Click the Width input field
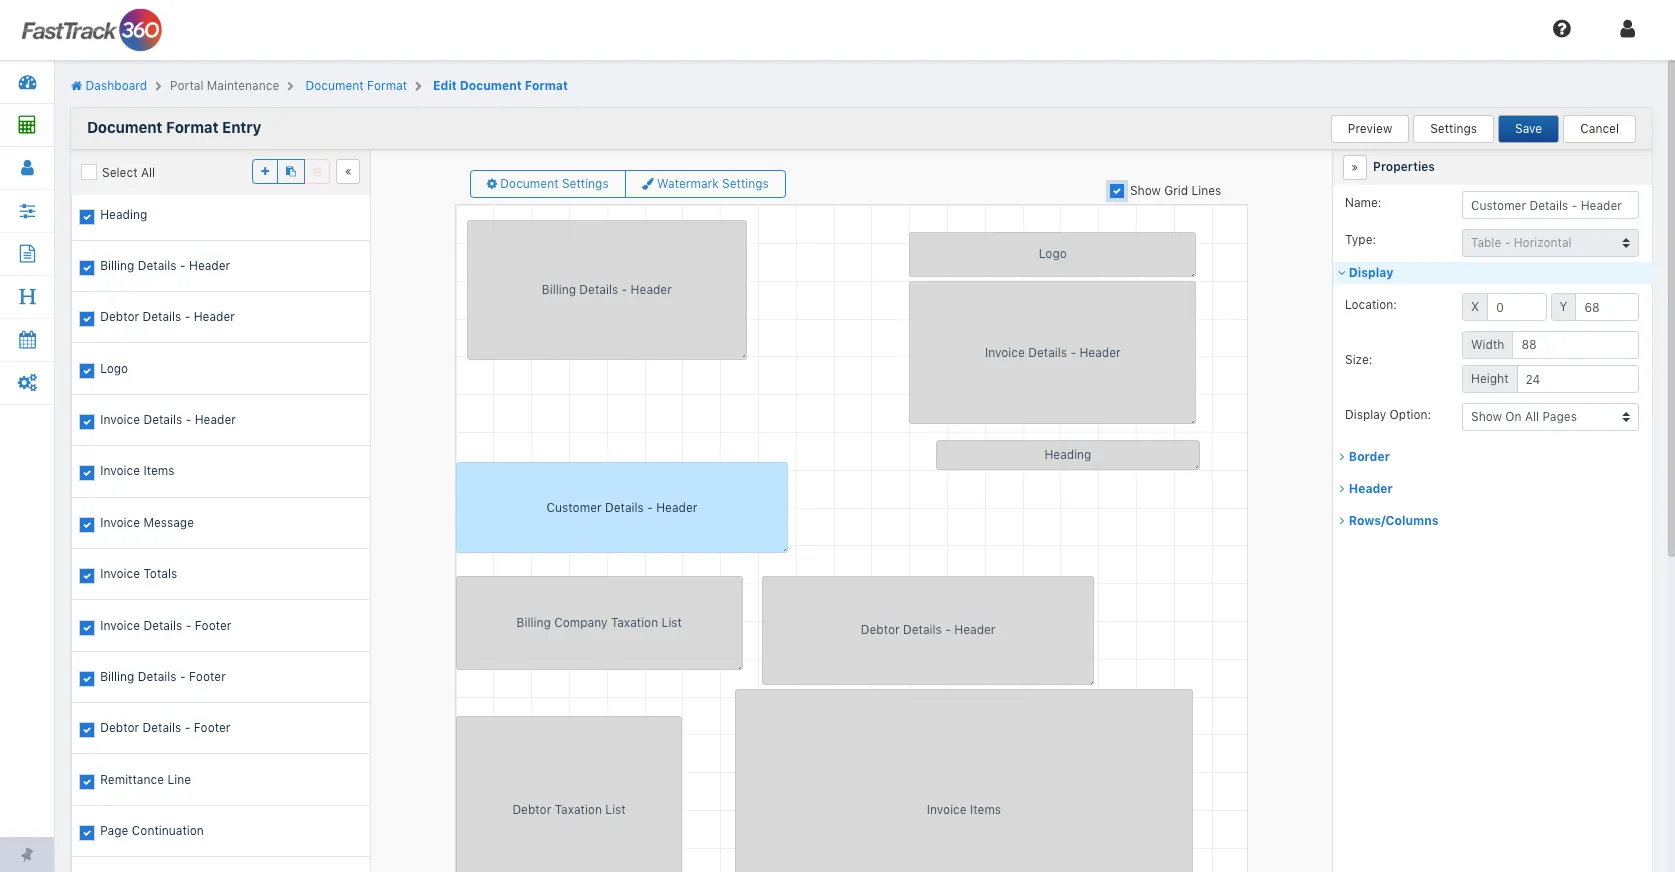Screen dimensions: 1675x872 pos(1574,345)
